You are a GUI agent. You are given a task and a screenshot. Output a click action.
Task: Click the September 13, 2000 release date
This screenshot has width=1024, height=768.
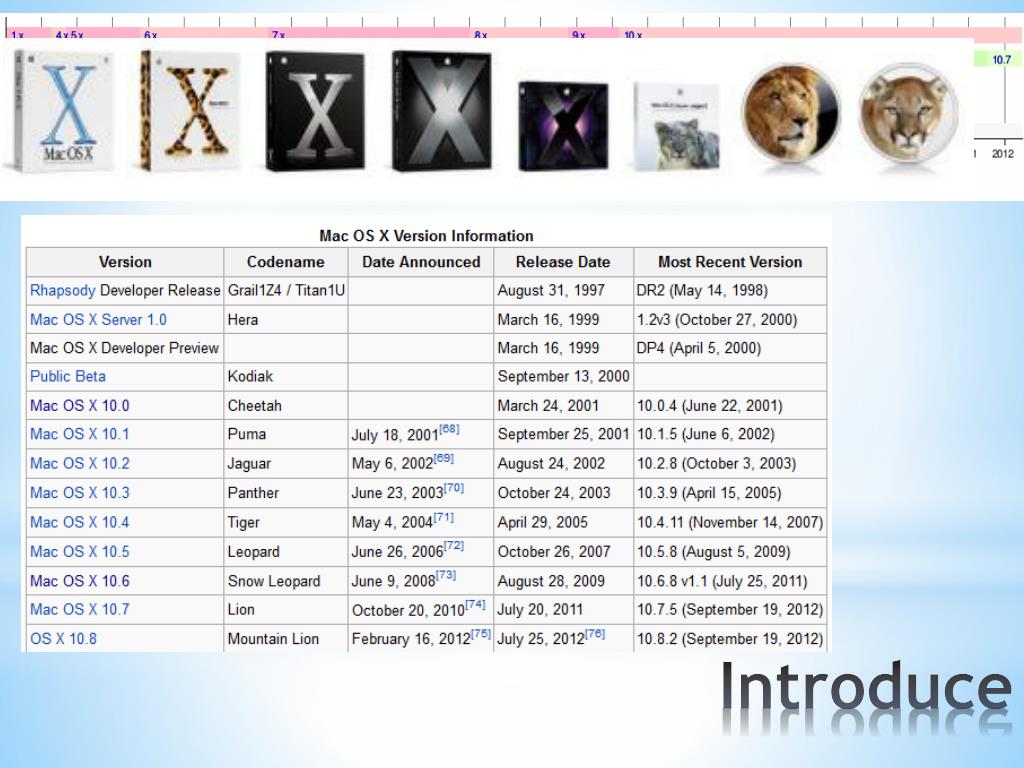(564, 376)
